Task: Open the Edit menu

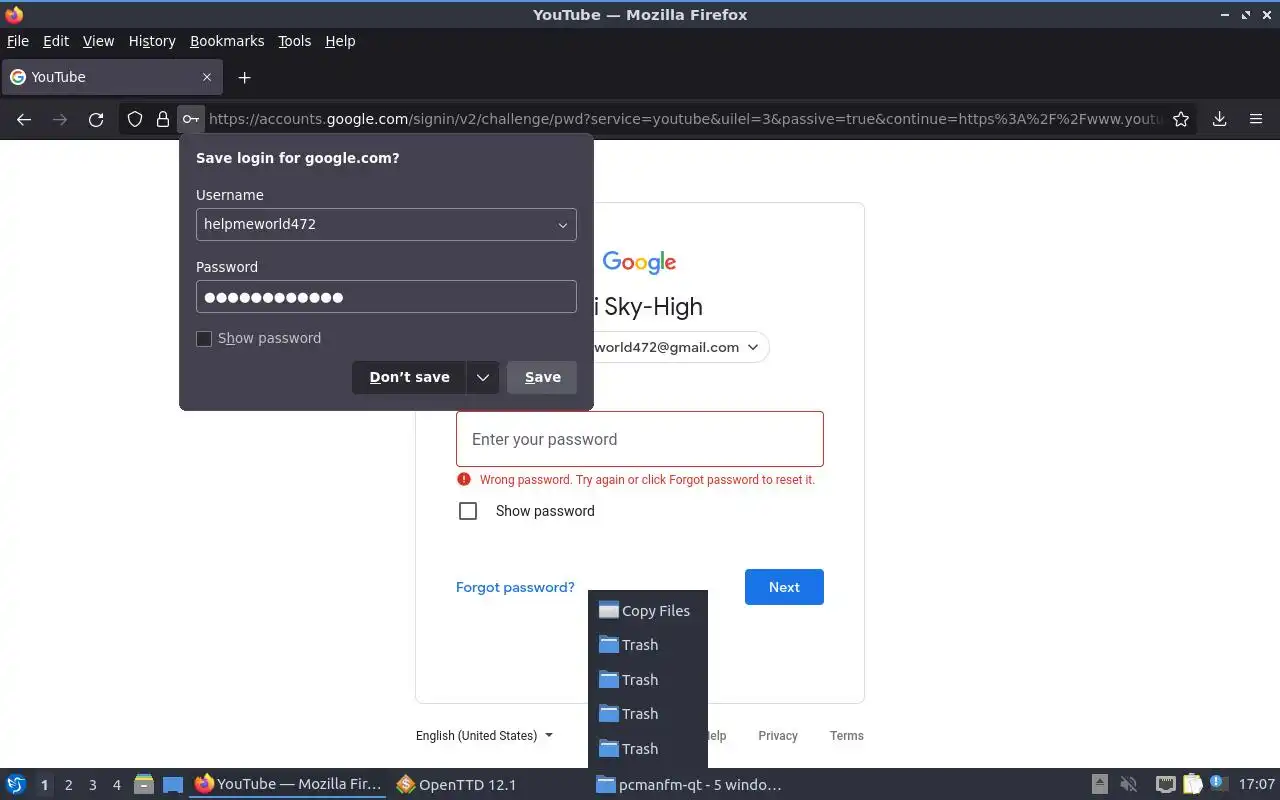Action: click(x=56, y=41)
